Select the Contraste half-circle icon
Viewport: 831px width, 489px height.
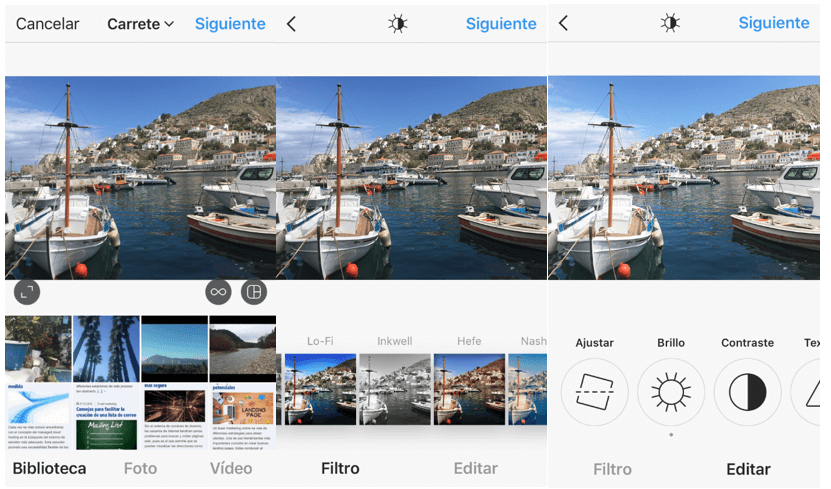coord(747,392)
